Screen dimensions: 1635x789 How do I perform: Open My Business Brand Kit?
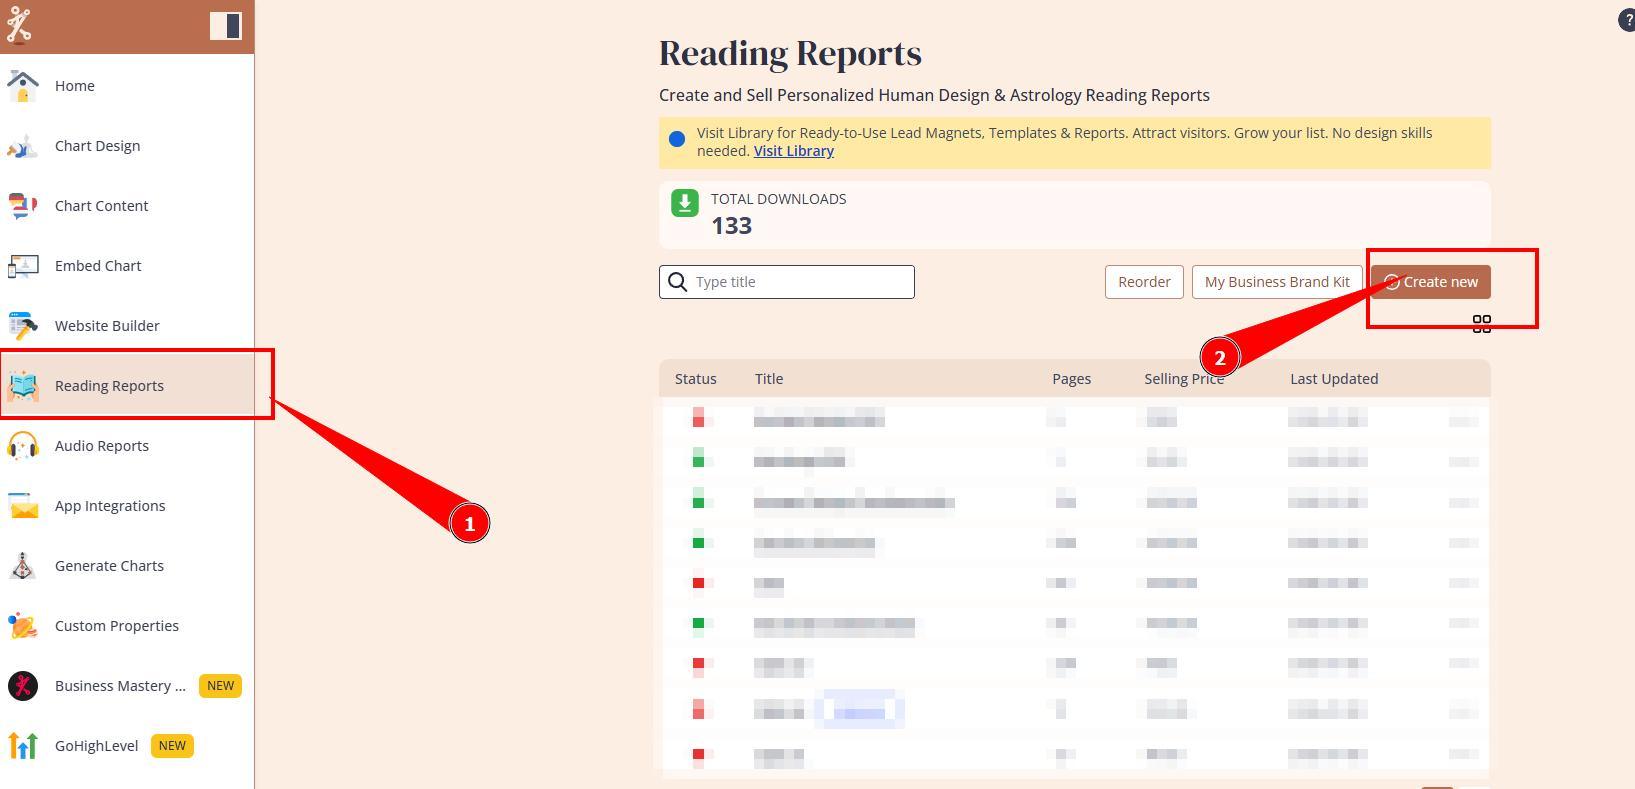click(1276, 282)
